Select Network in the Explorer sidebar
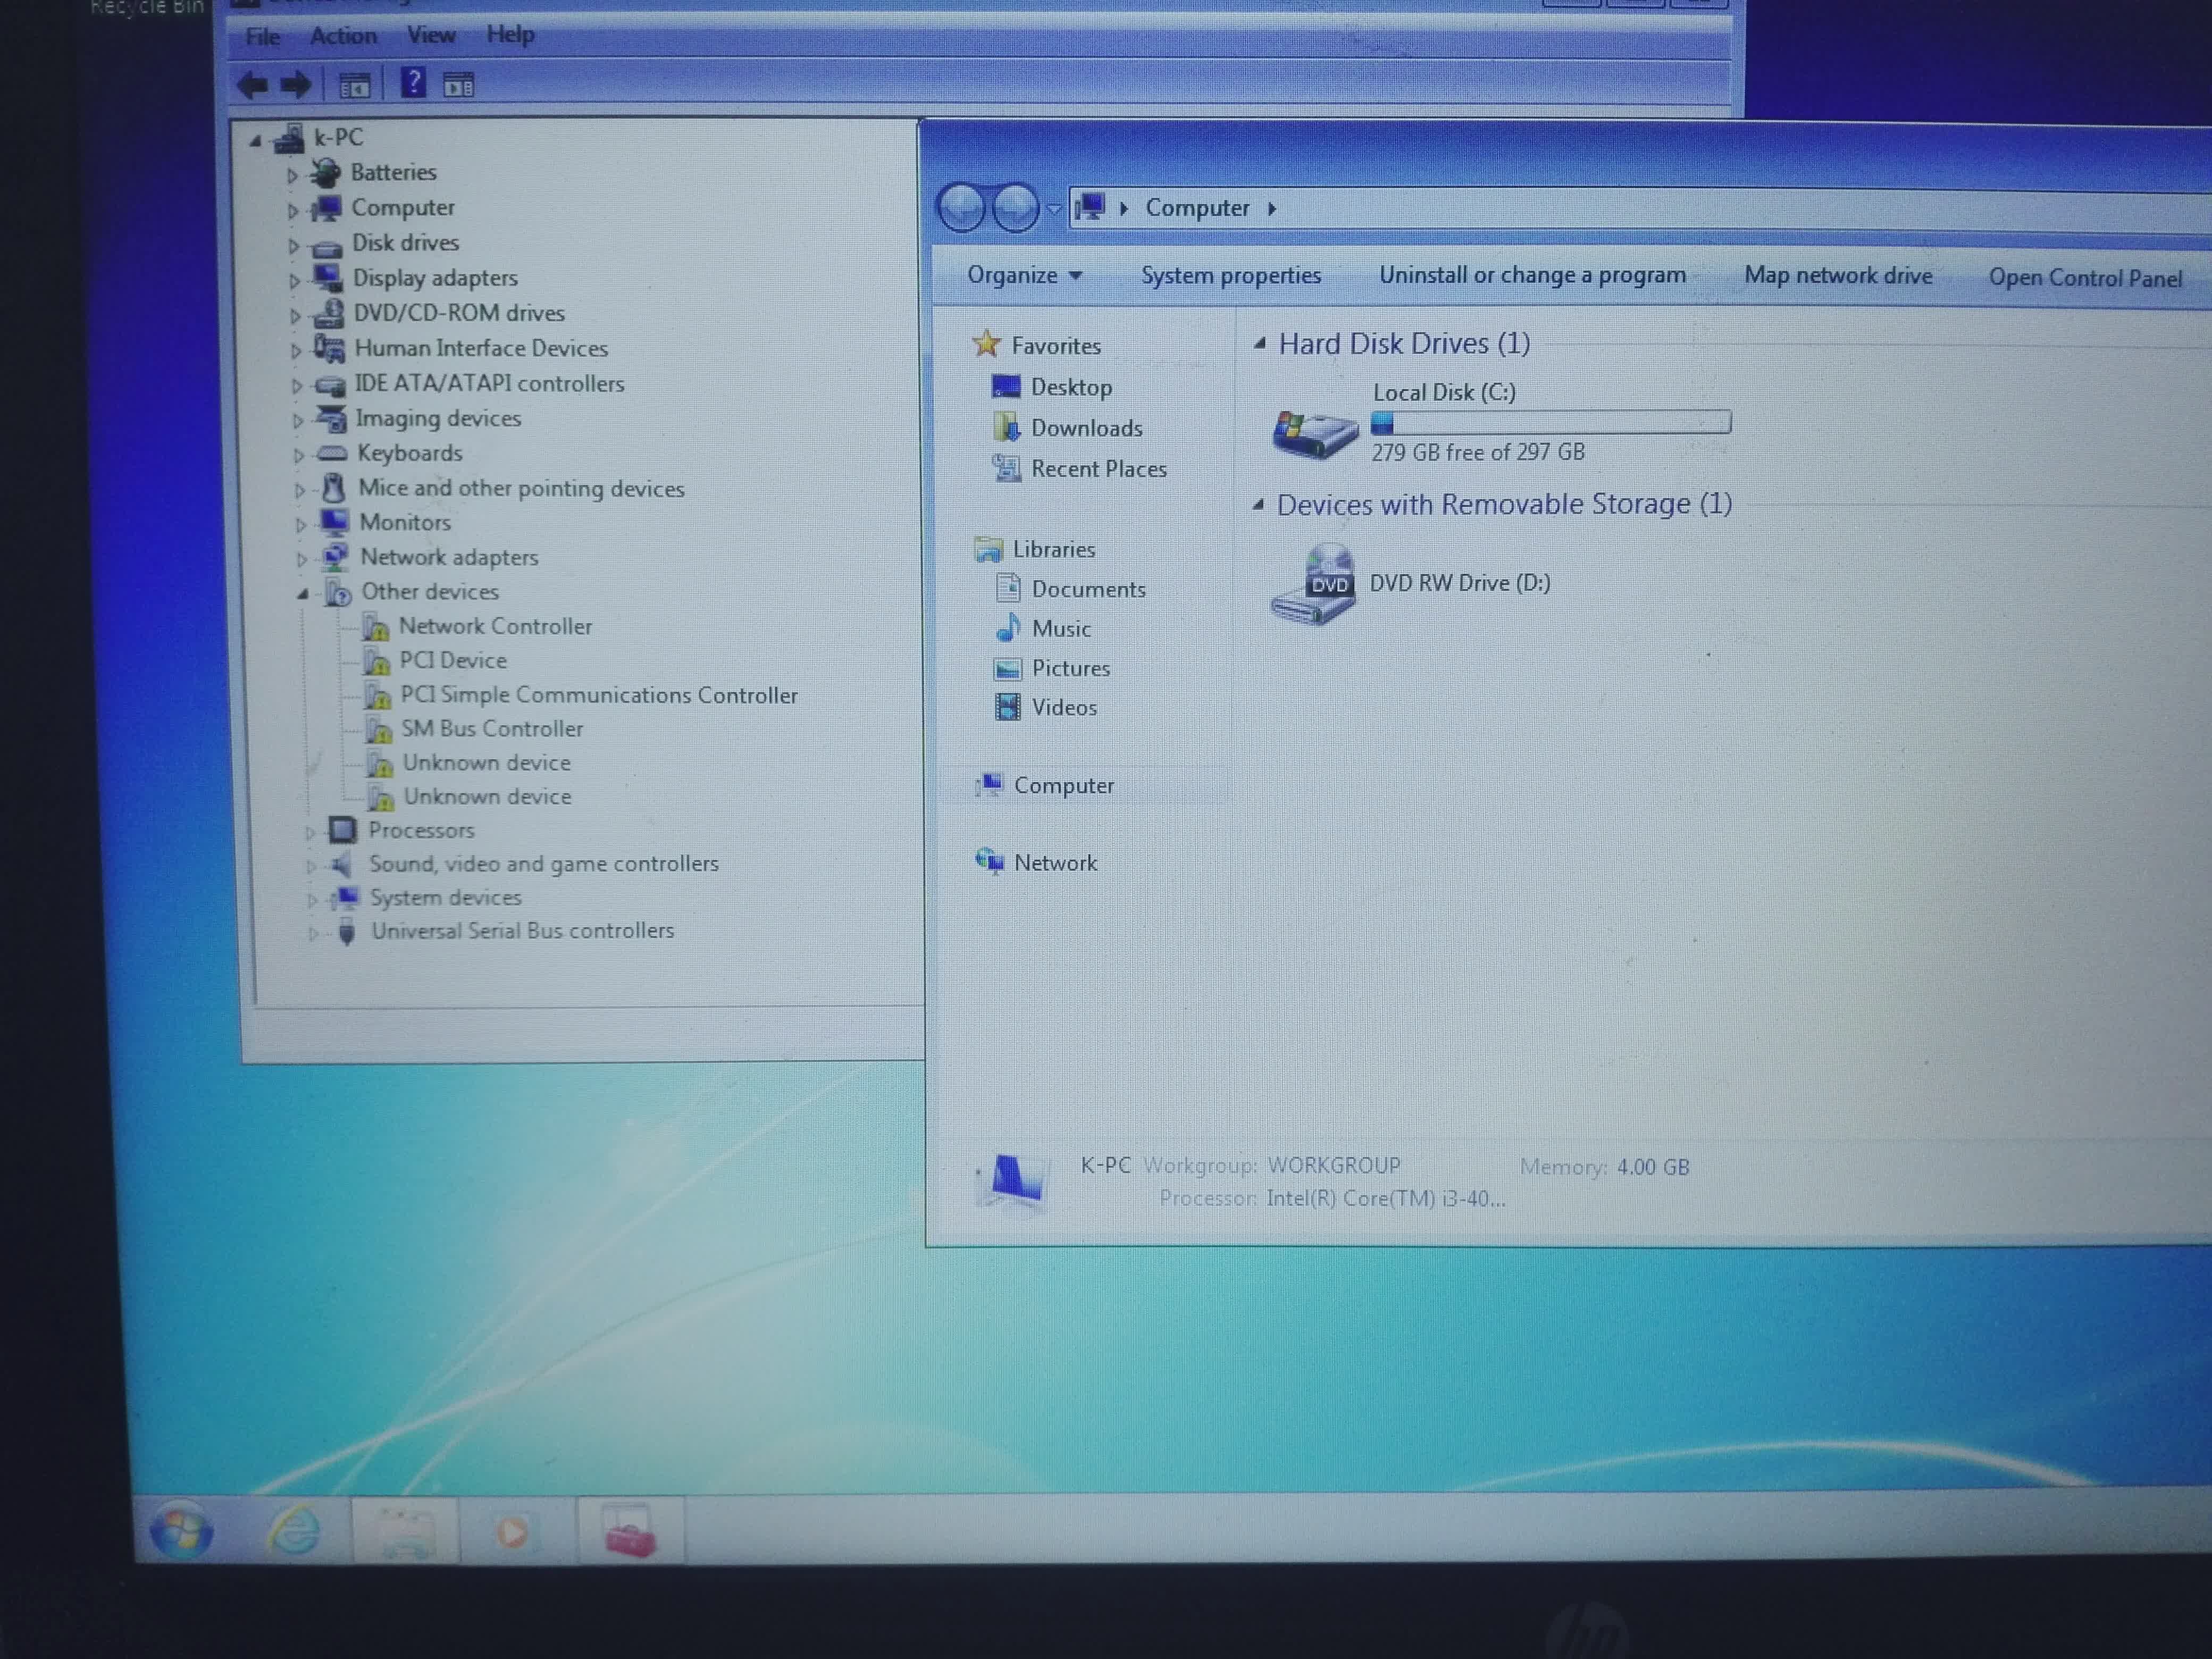The height and width of the screenshot is (1659, 2212). [1055, 862]
